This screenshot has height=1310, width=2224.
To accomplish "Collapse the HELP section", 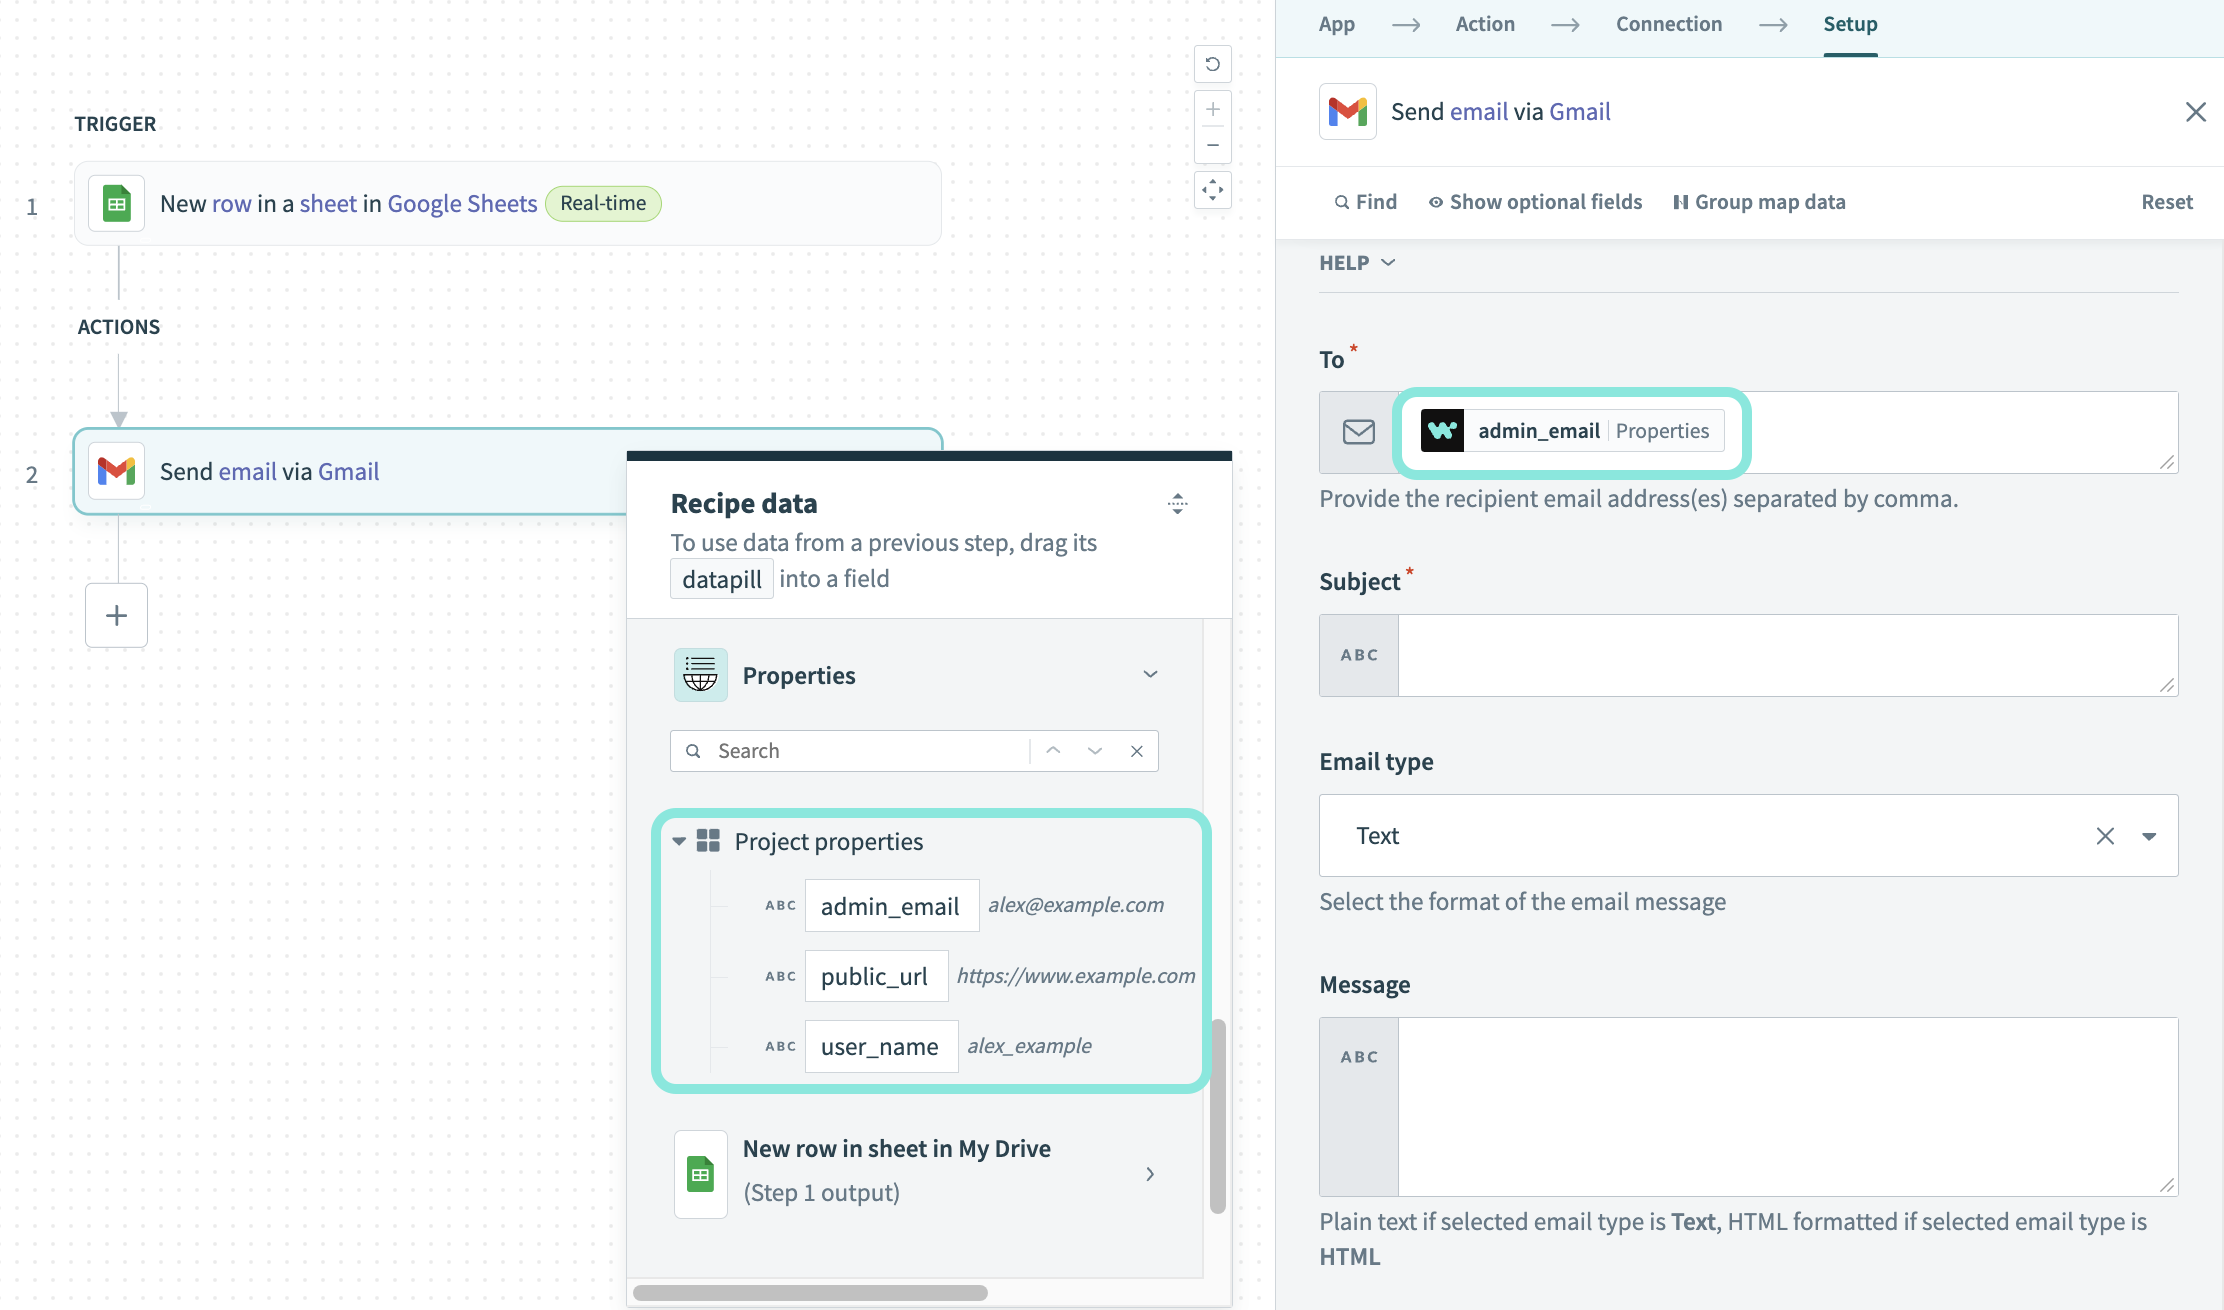I will coord(1388,262).
